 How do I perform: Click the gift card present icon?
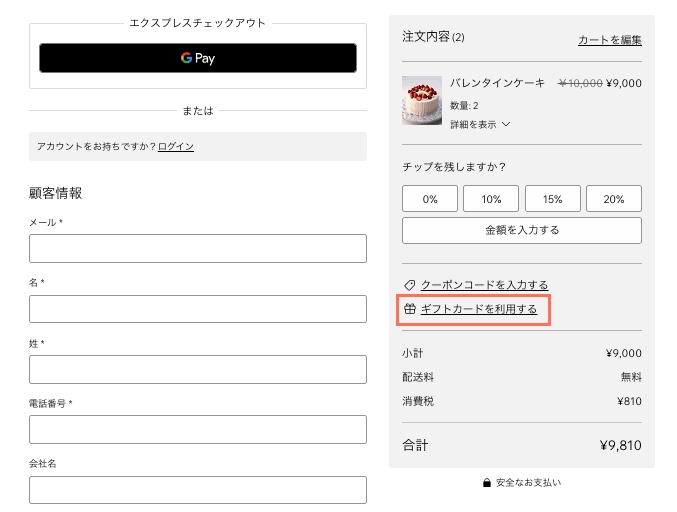(x=409, y=310)
